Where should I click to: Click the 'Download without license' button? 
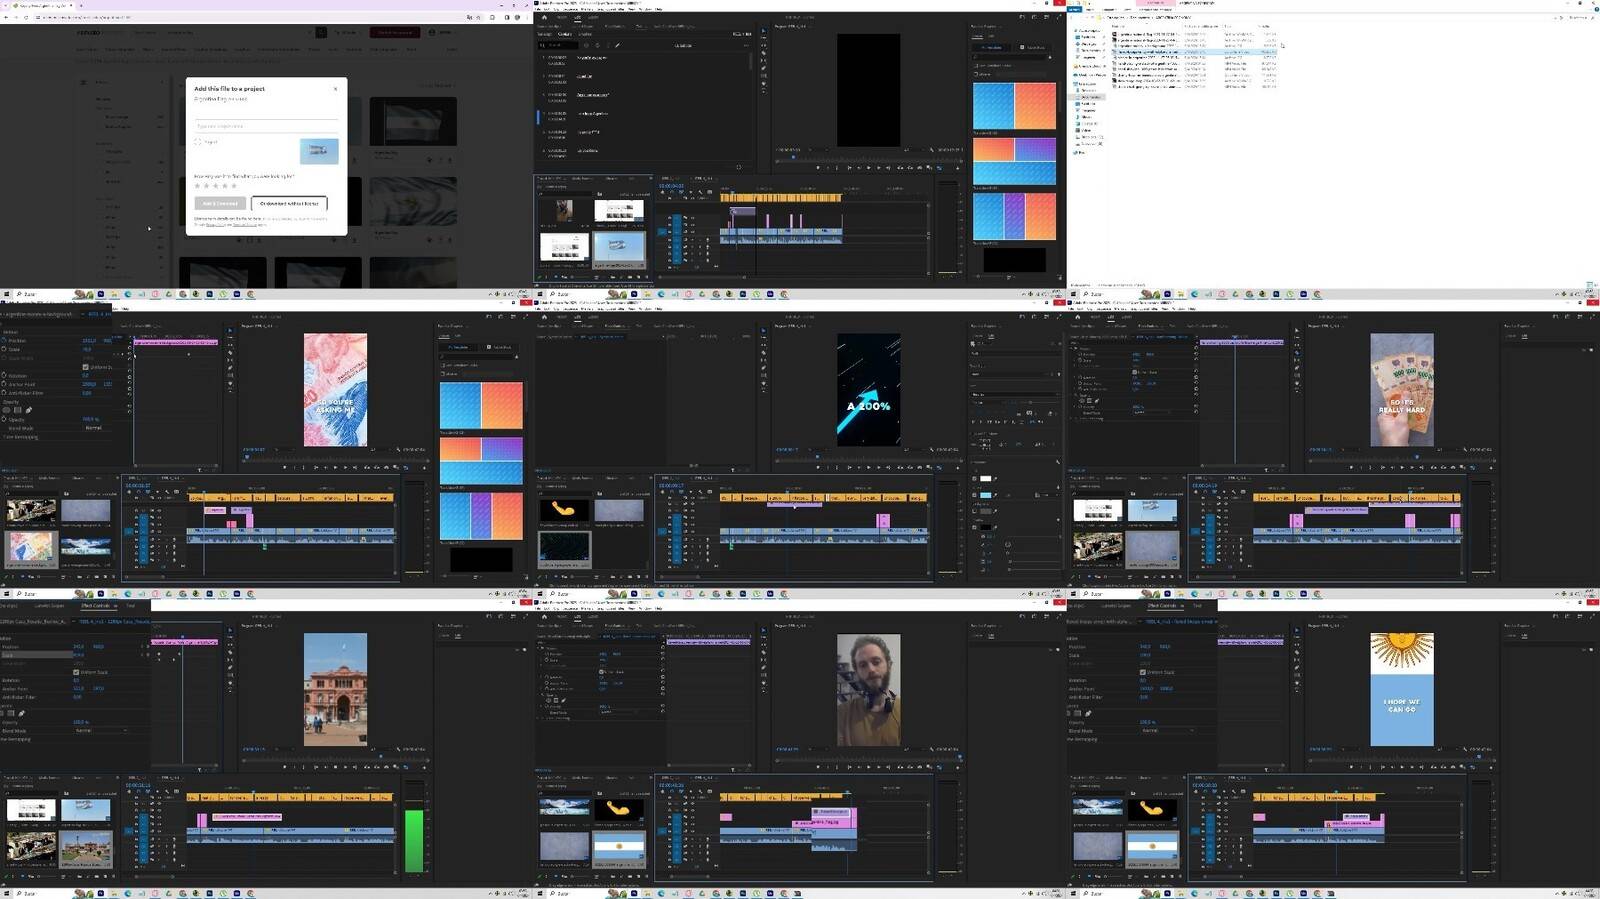[x=289, y=203]
